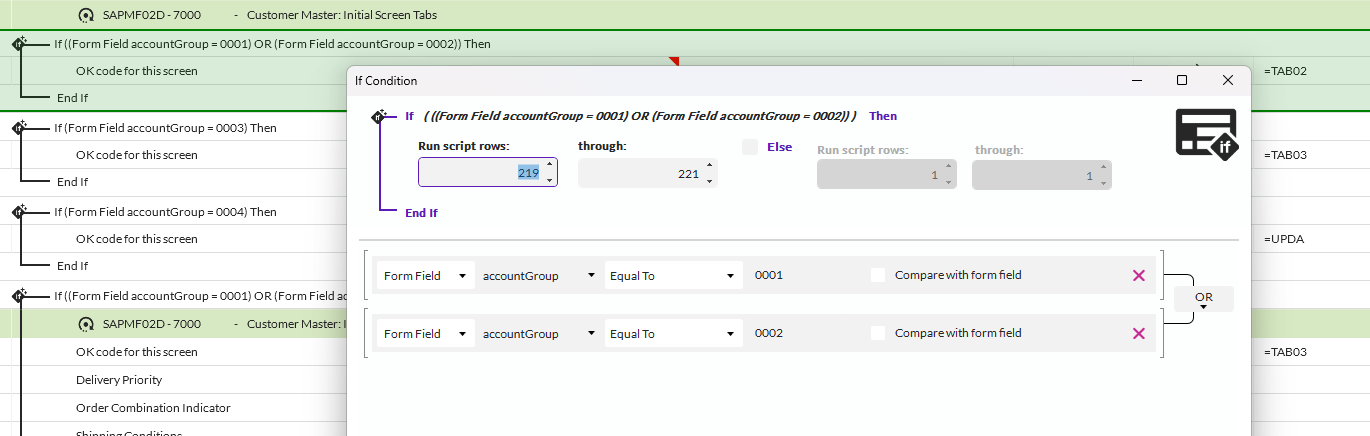This screenshot has width=1370, height=436.
Task: Increase the through row value 221 with the up arrow
Action: coord(709,167)
